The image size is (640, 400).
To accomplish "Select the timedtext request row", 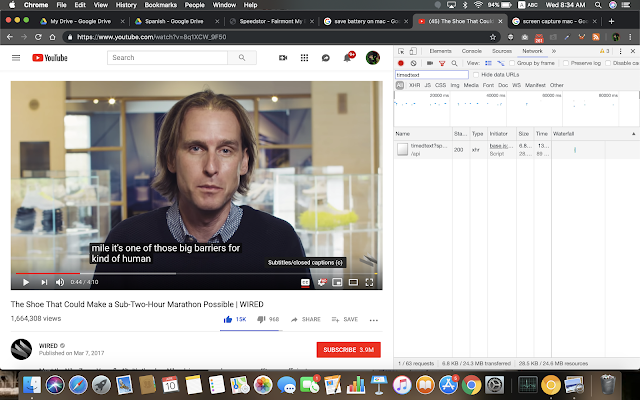I will (x=517, y=150).
